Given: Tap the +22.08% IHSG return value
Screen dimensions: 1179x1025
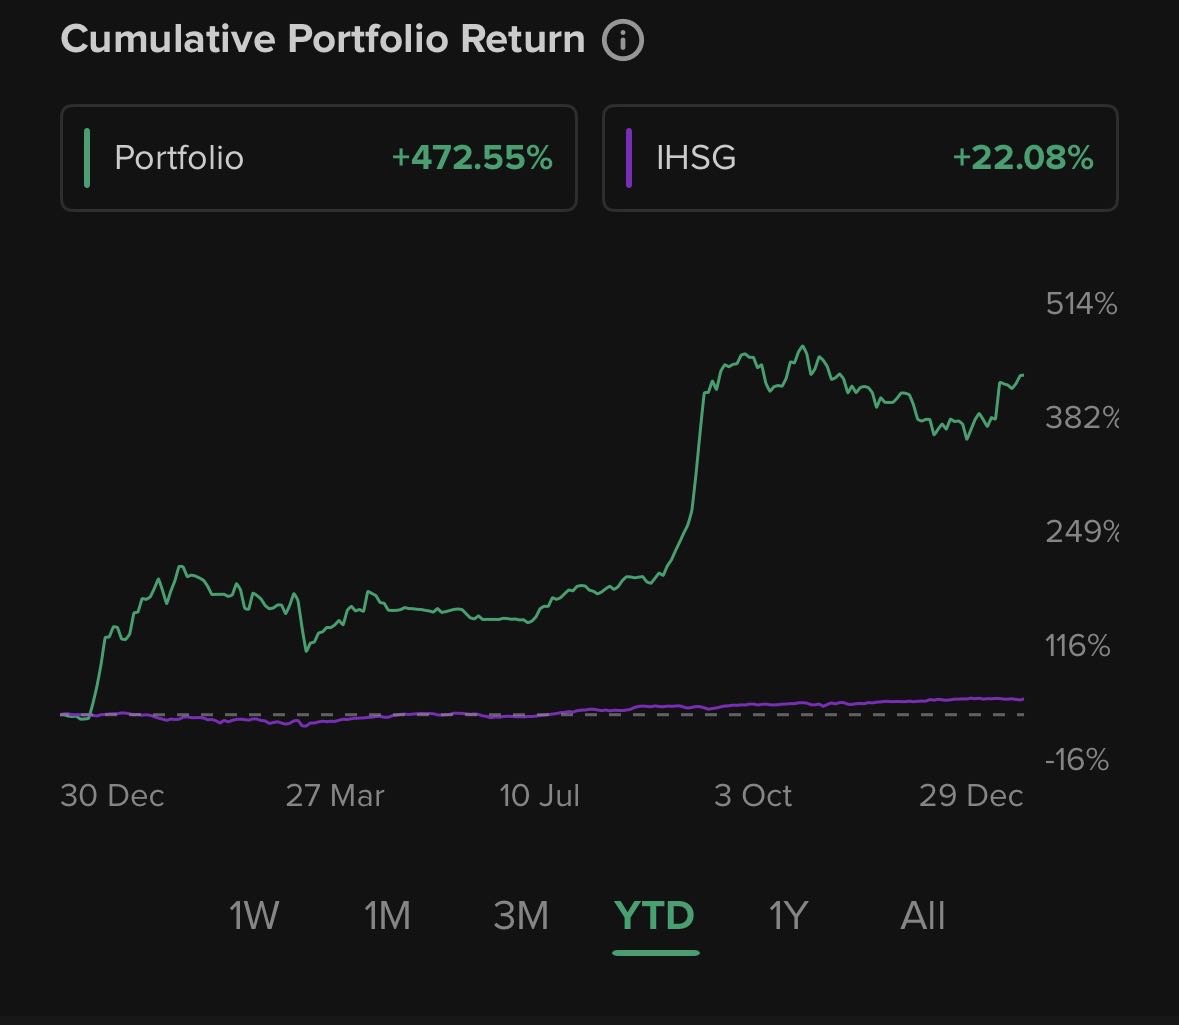Looking at the screenshot, I should [x=1023, y=158].
